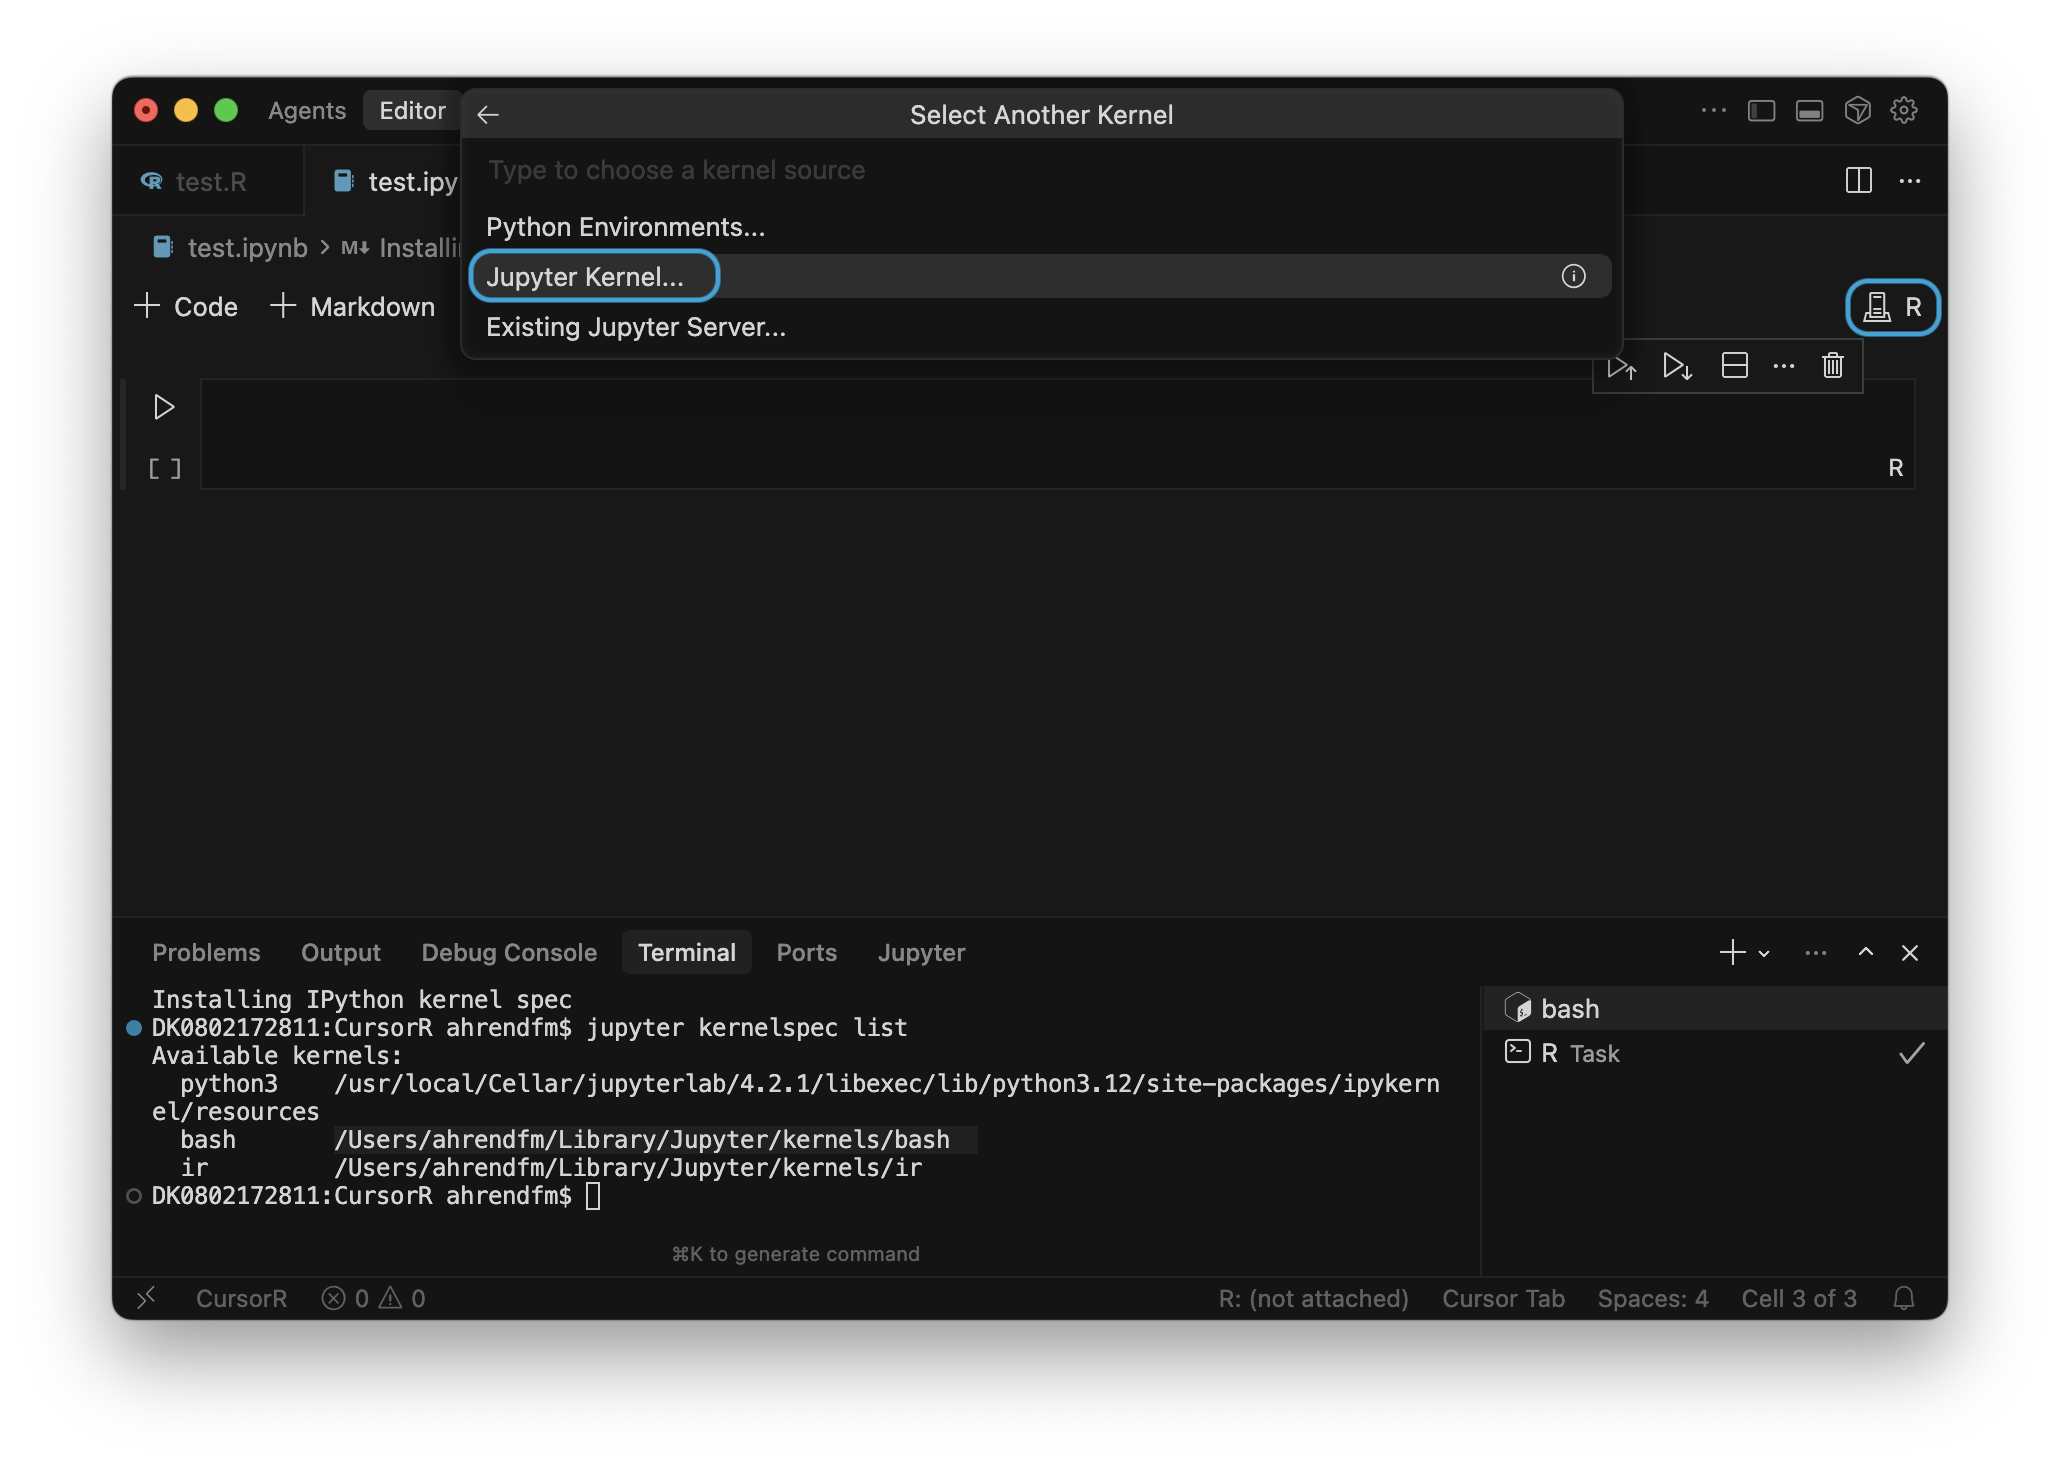Delete the cell via the trash icon
This screenshot has width=2060, height=1468.
[1832, 366]
